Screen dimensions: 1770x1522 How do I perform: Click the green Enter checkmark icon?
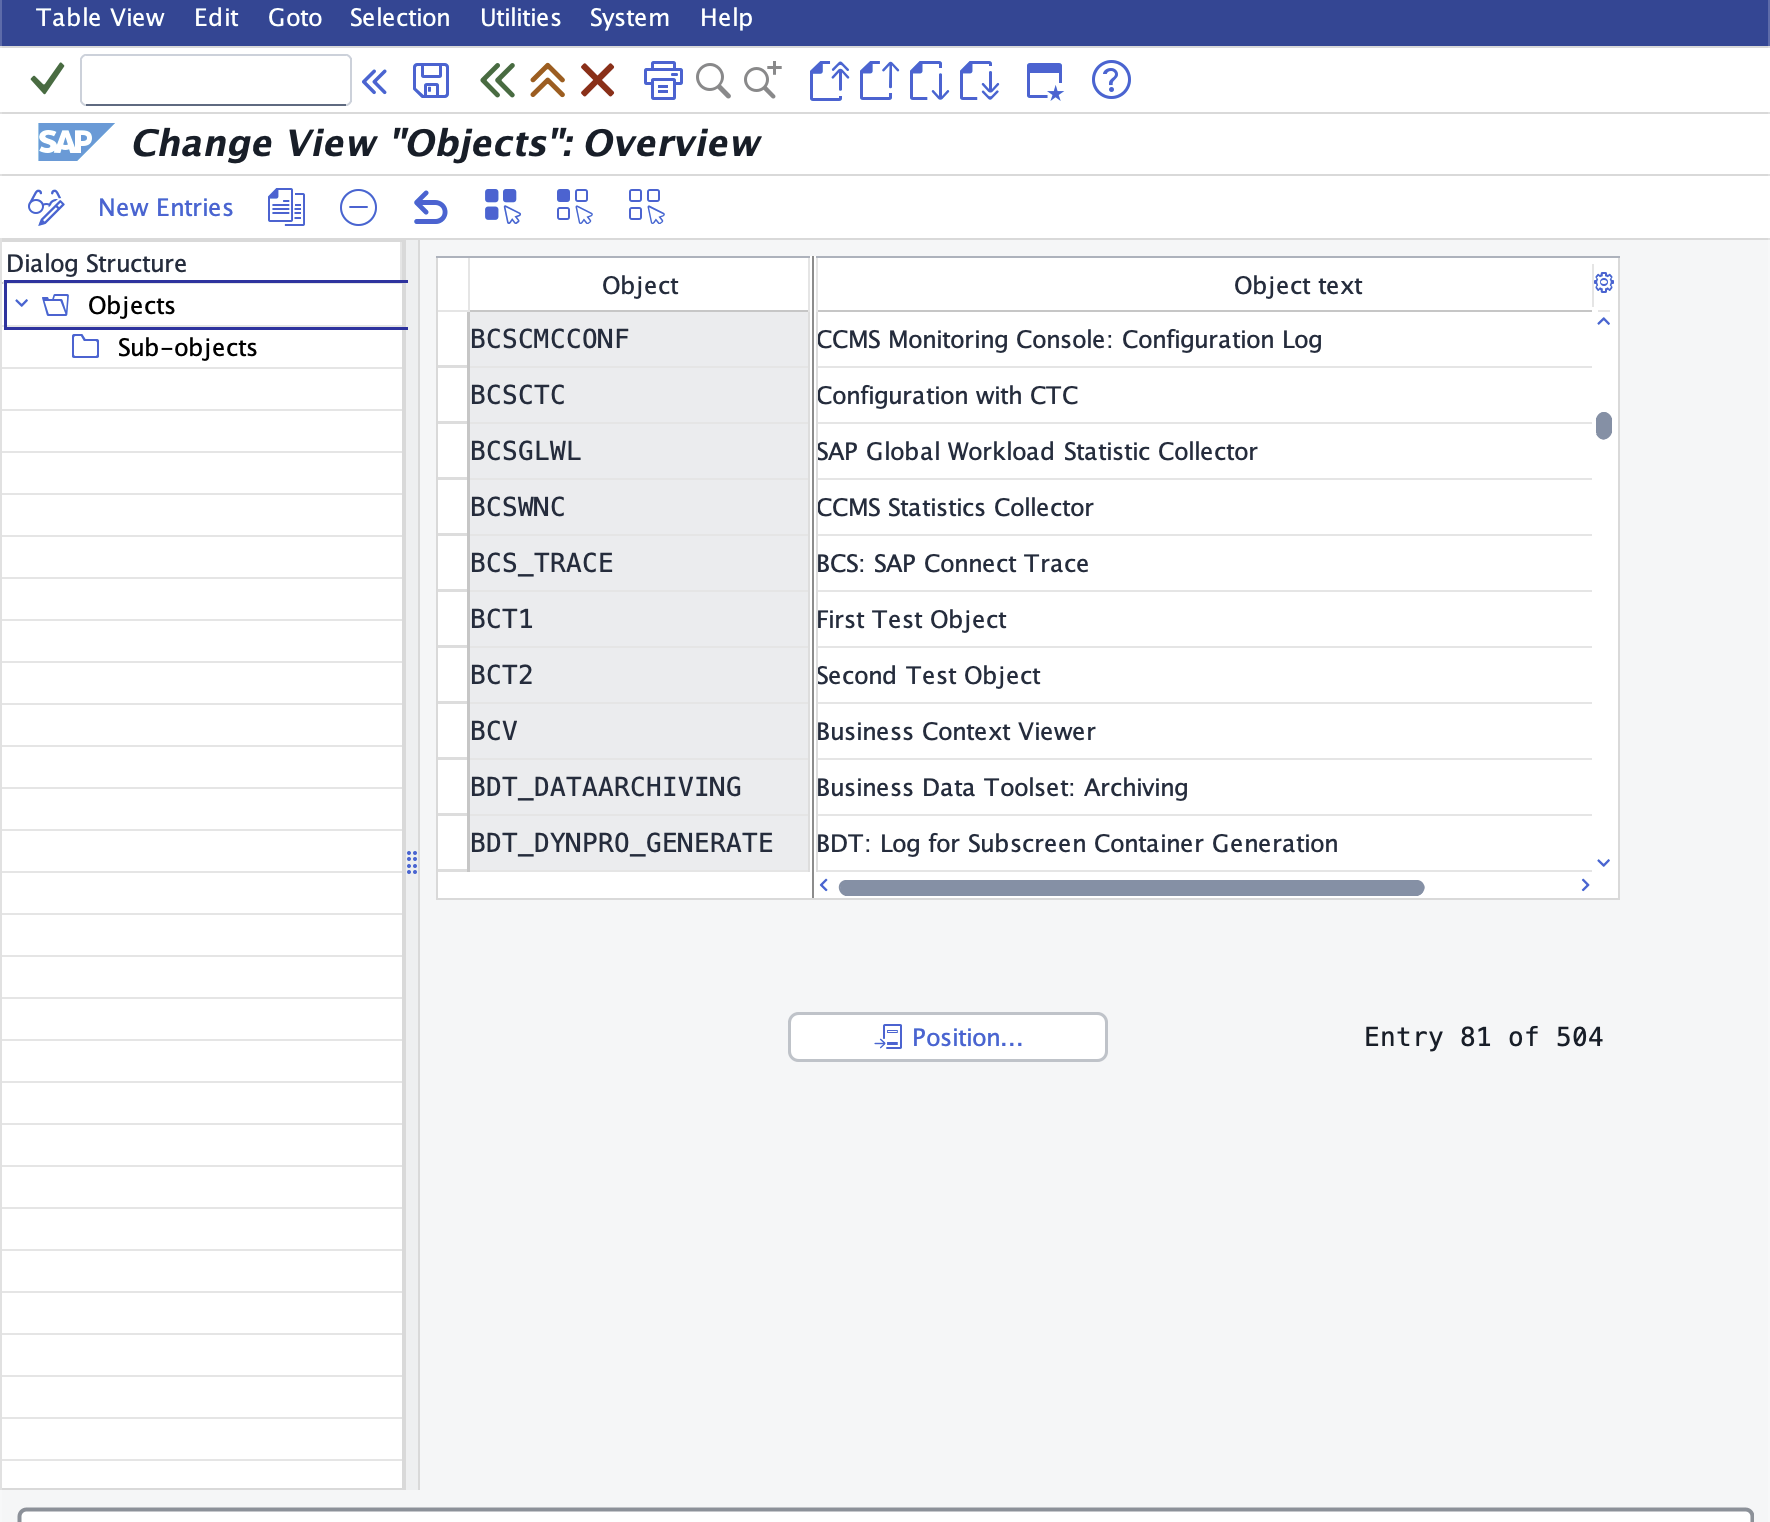(47, 79)
